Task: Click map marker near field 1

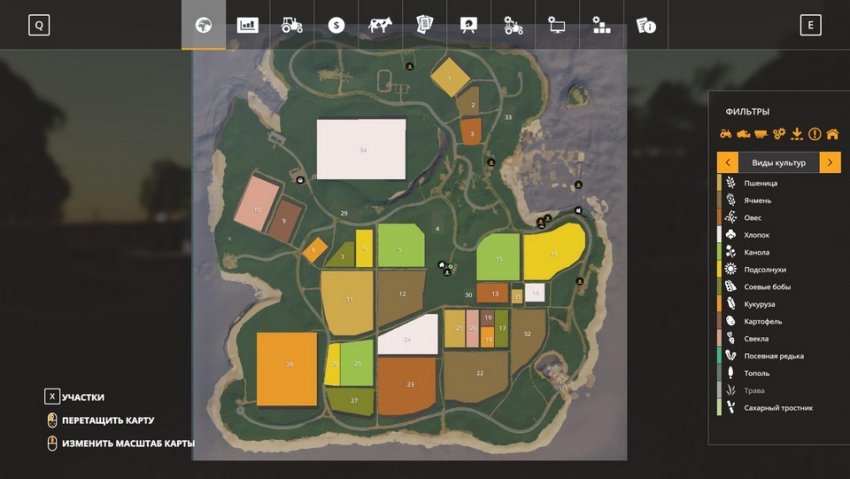Action: pyautogui.click(x=410, y=67)
